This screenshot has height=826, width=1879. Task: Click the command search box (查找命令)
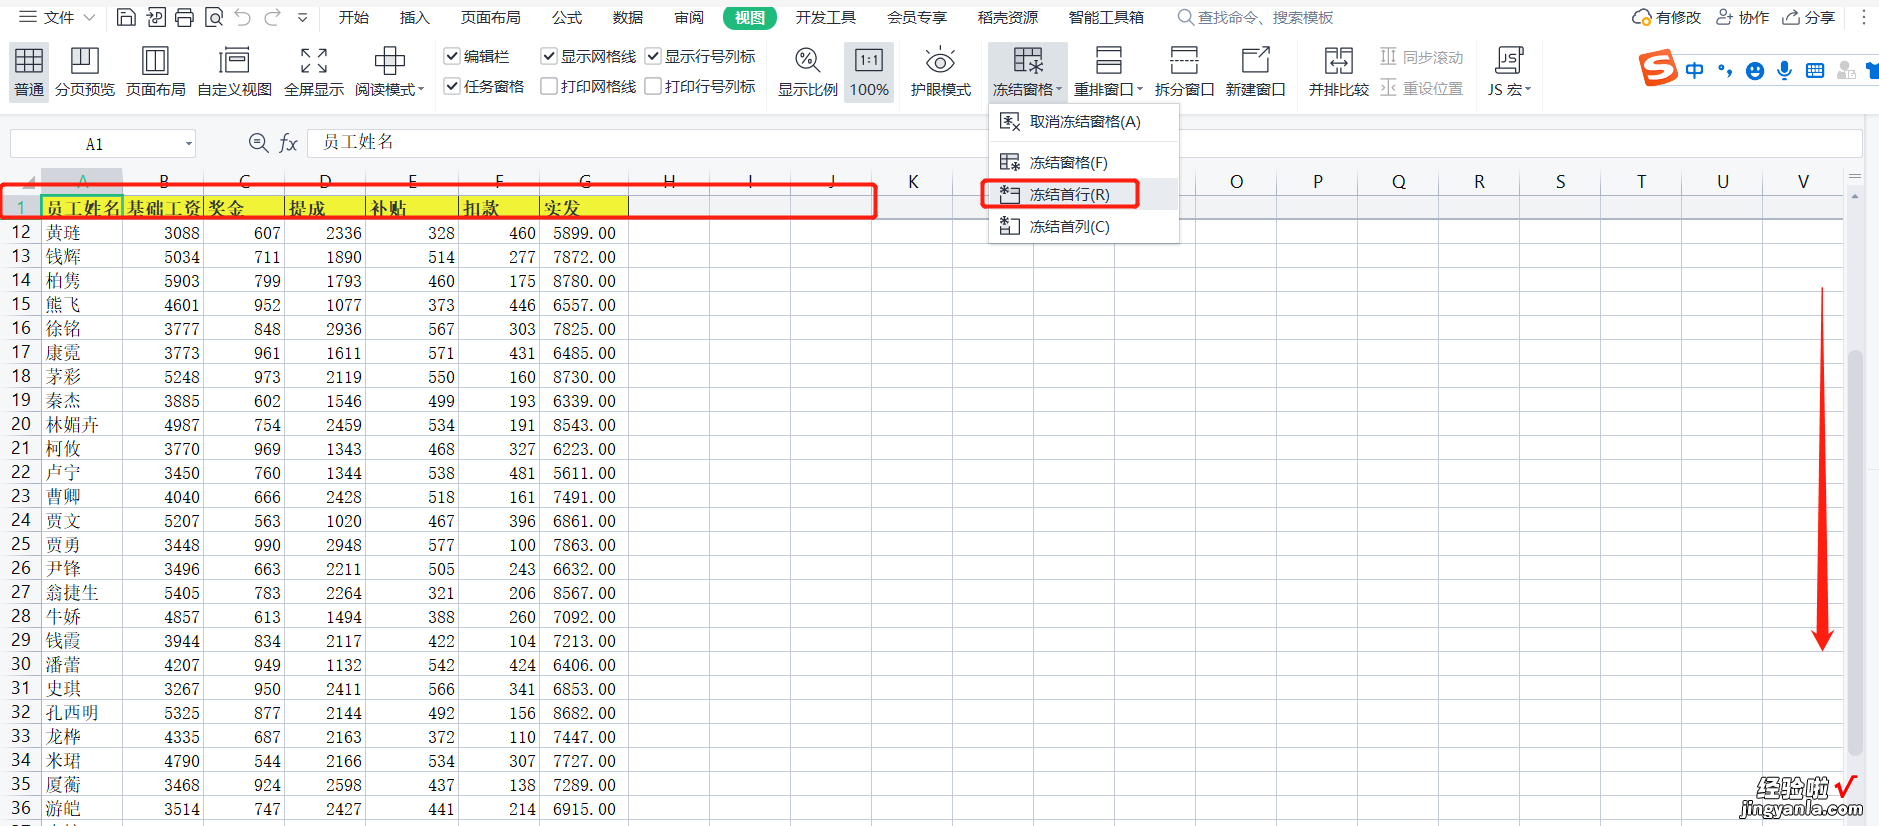tap(1256, 17)
